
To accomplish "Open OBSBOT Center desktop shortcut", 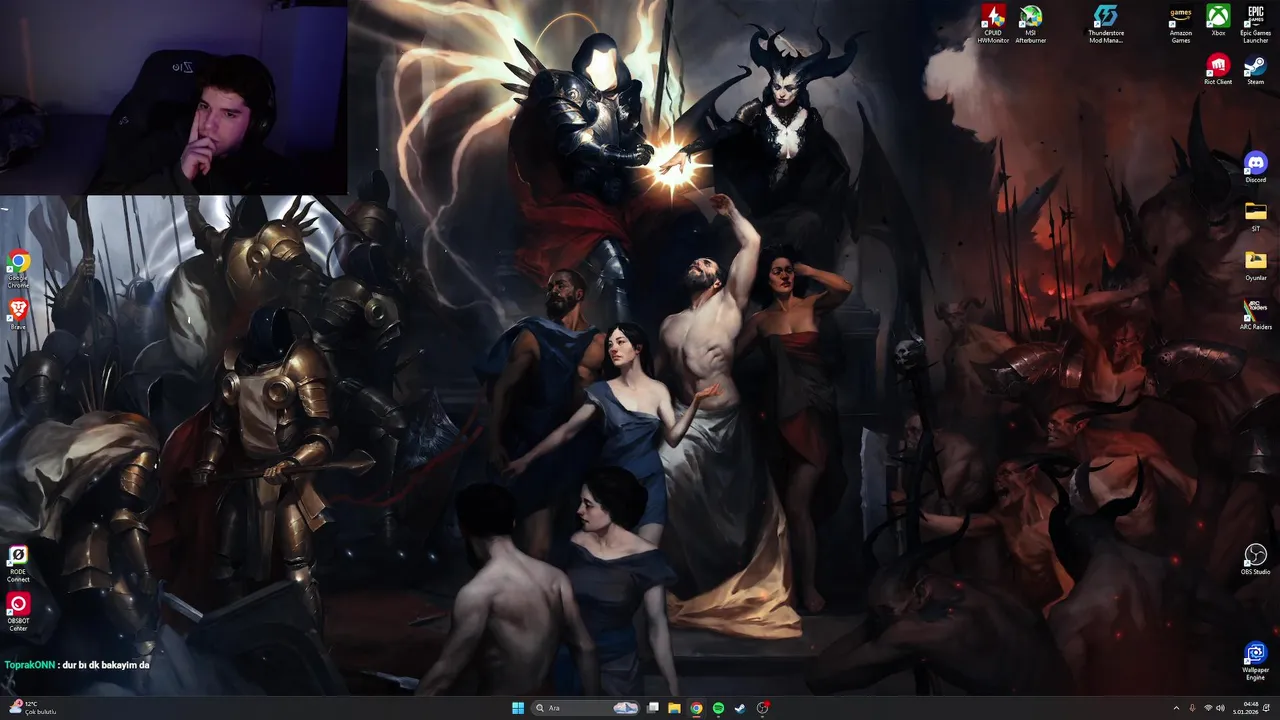I will [x=18, y=612].
